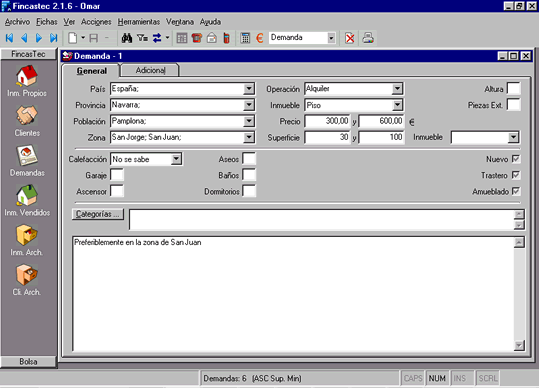Expand the Población dropdown
The width and height of the screenshot is (539, 388).
pyautogui.click(x=249, y=121)
